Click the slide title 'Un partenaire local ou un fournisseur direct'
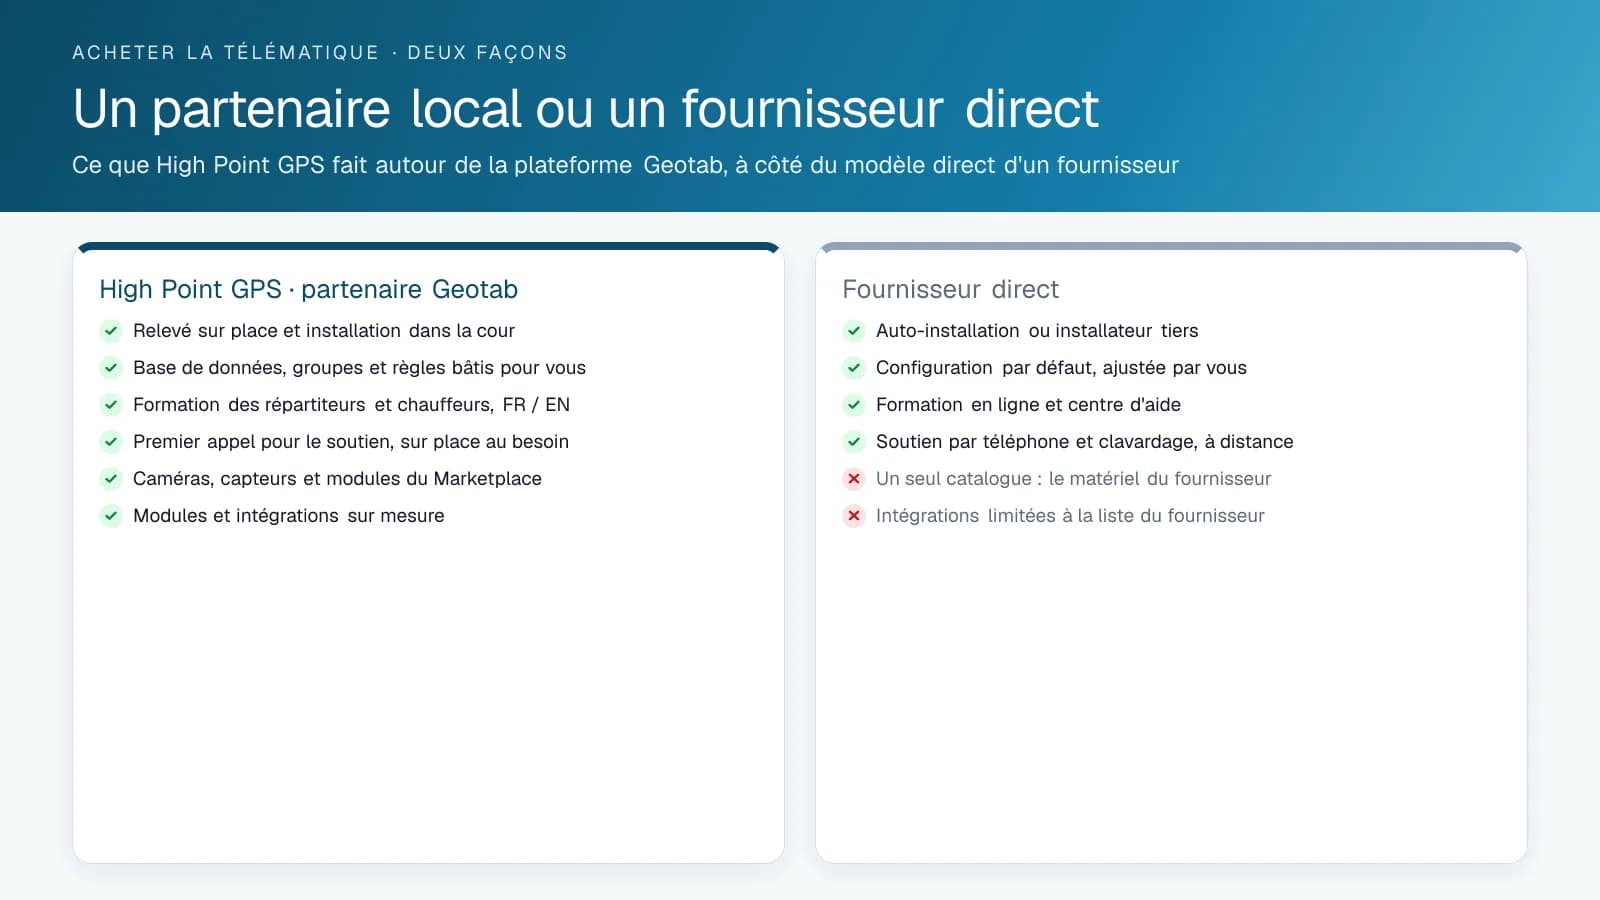1600x900 pixels. tap(586, 109)
